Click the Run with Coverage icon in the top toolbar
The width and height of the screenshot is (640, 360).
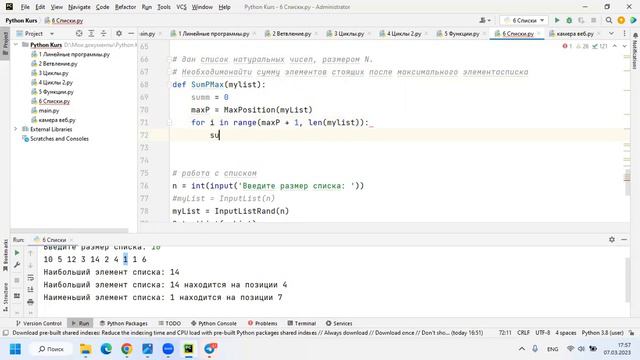pyautogui.click(x=581, y=20)
